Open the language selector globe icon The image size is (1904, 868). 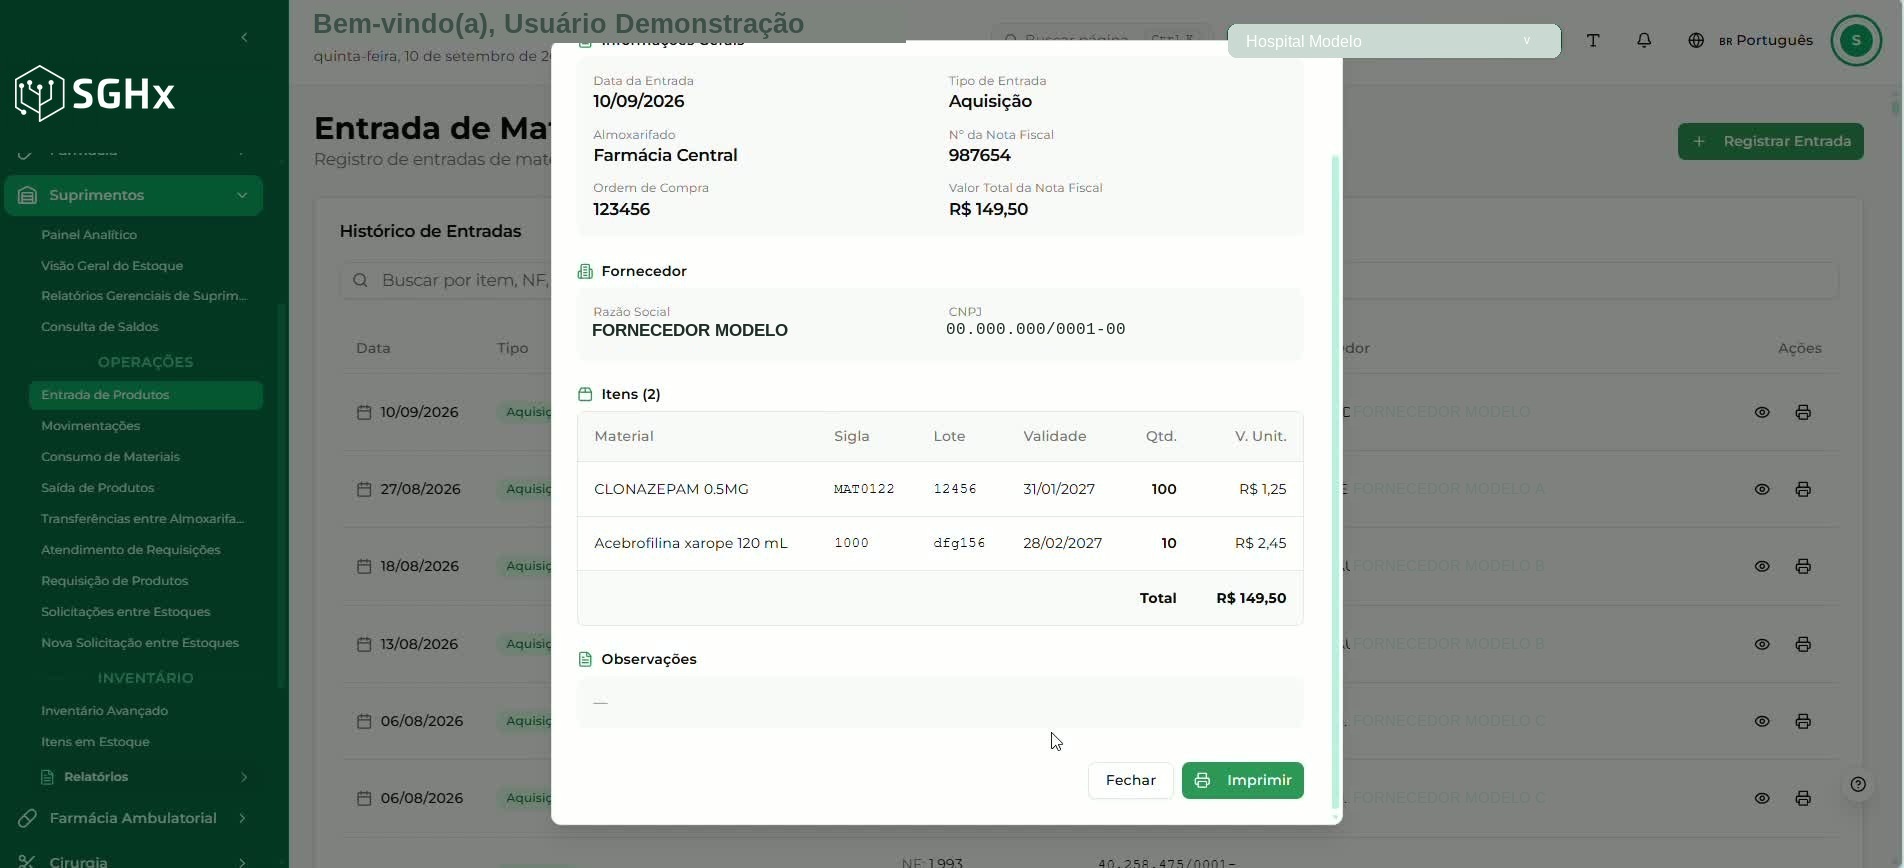click(x=1696, y=41)
